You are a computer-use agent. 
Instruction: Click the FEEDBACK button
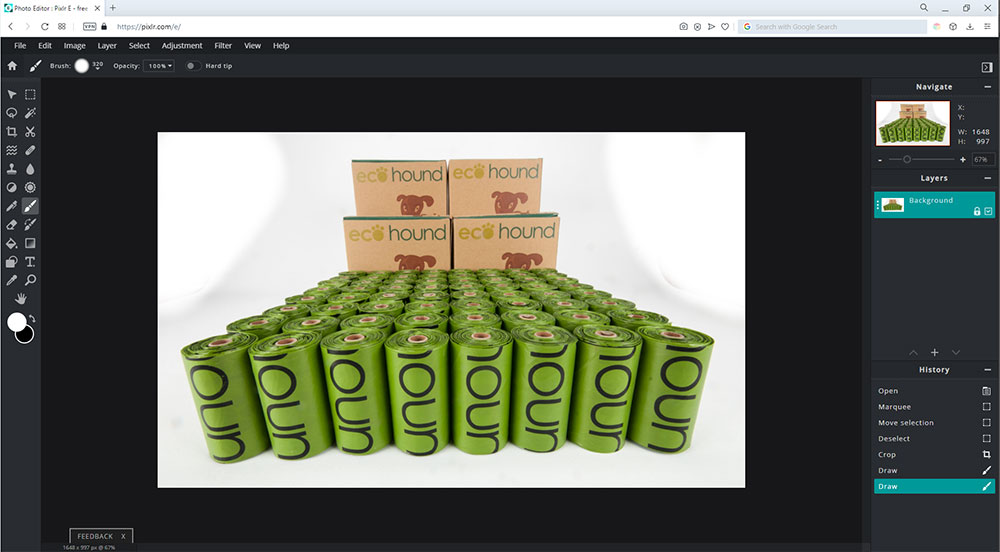95,536
